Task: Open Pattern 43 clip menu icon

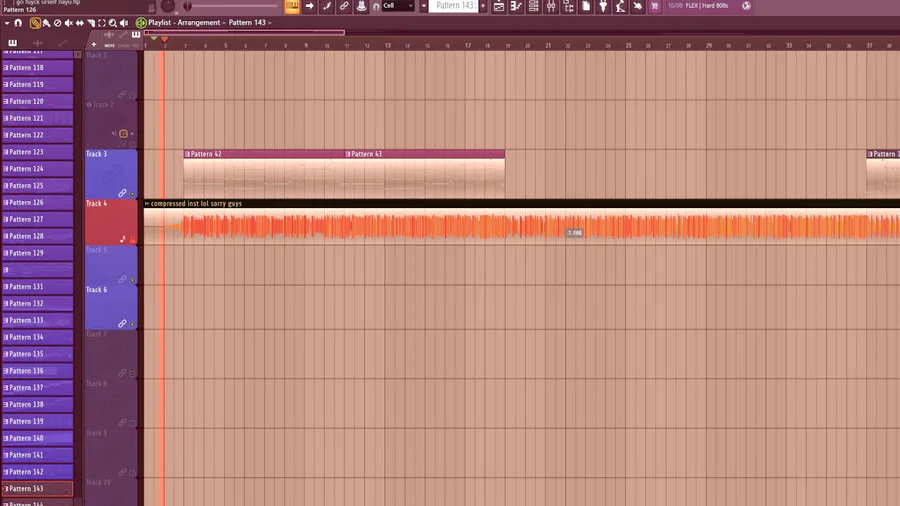Action: point(348,154)
